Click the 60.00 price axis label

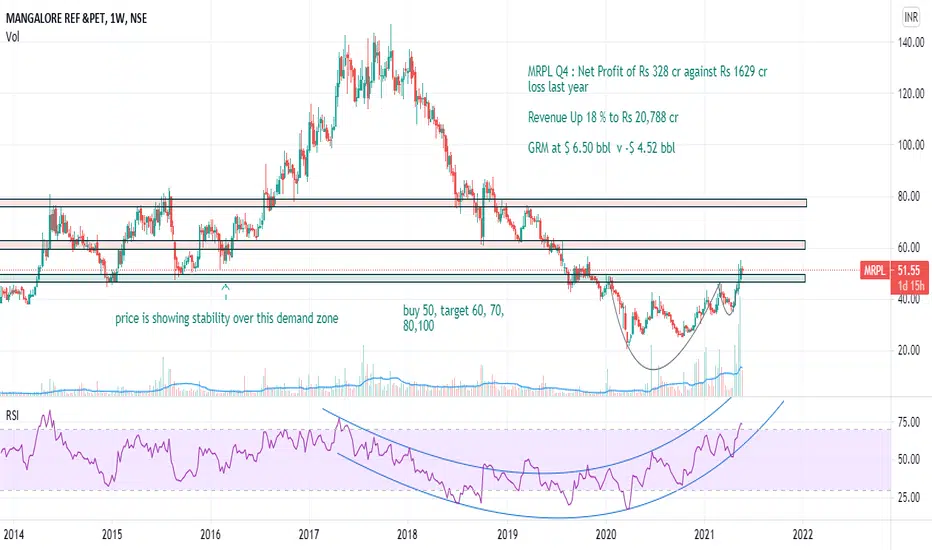pos(909,247)
